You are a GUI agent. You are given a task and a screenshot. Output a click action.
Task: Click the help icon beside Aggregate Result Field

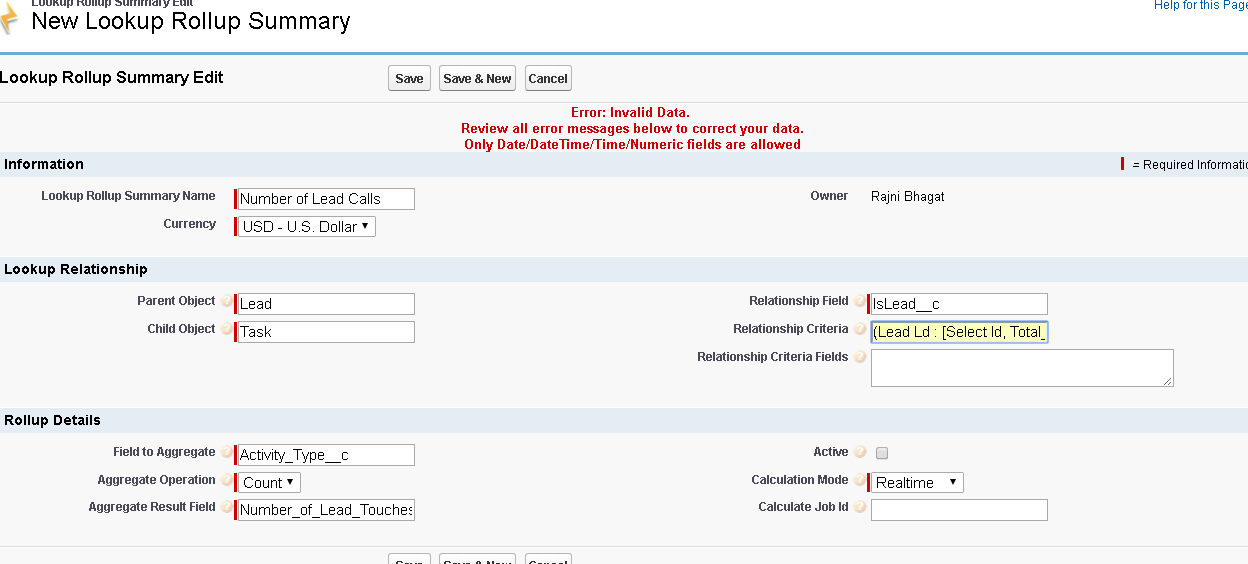pyautogui.click(x=227, y=507)
